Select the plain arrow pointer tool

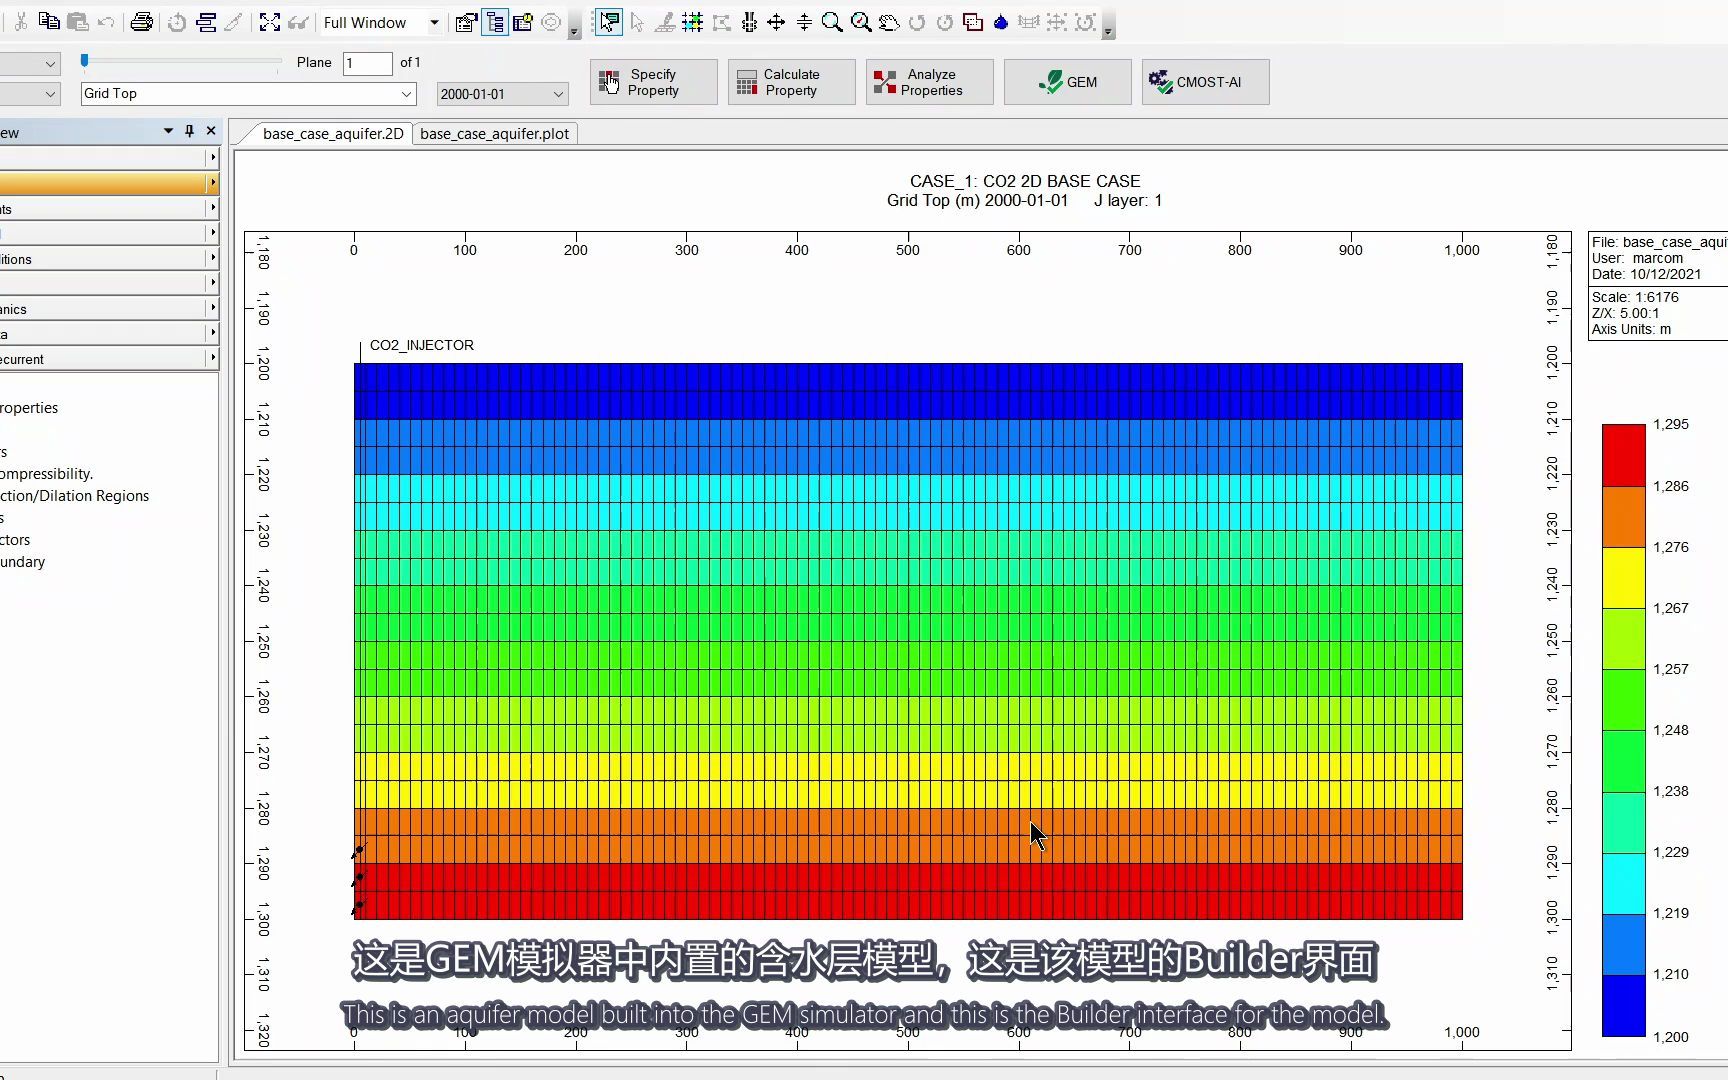pos(637,22)
